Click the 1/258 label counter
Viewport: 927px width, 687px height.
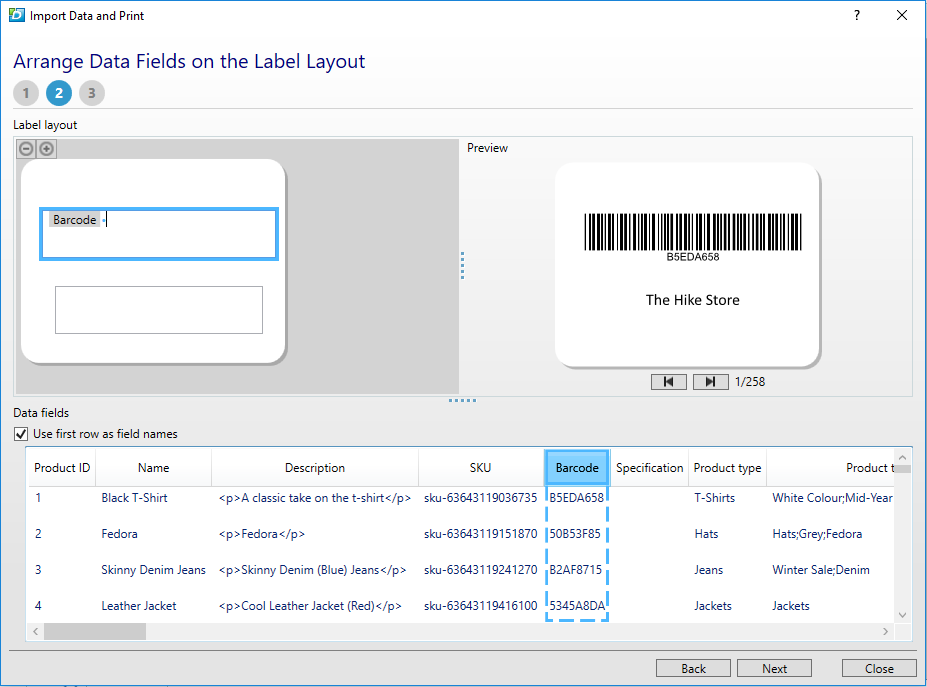pos(750,382)
